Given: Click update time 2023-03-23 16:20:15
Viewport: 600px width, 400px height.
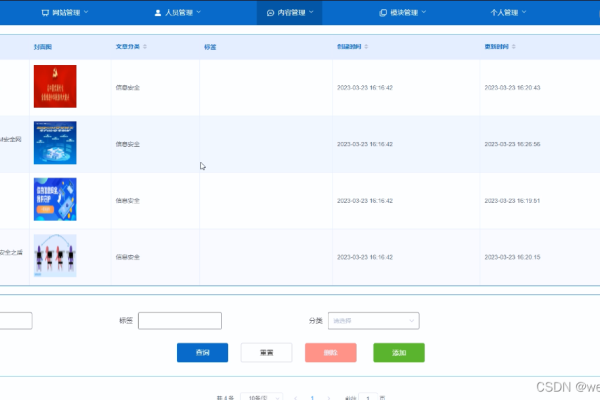Looking at the screenshot, I should point(512,257).
